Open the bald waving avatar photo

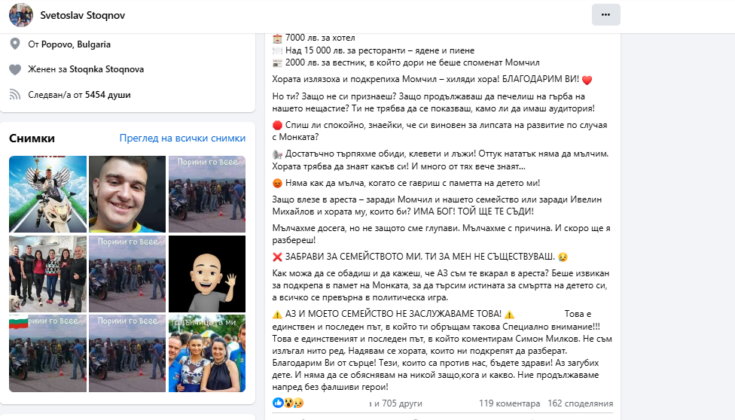coord(207,274)
